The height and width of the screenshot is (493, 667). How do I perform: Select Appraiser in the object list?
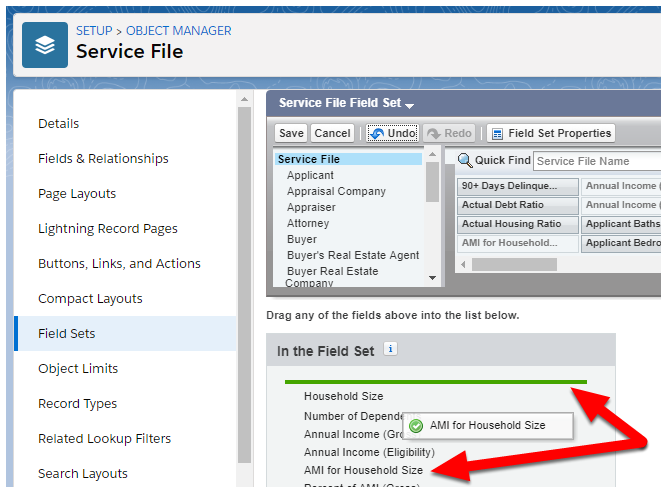pos(311,207)
